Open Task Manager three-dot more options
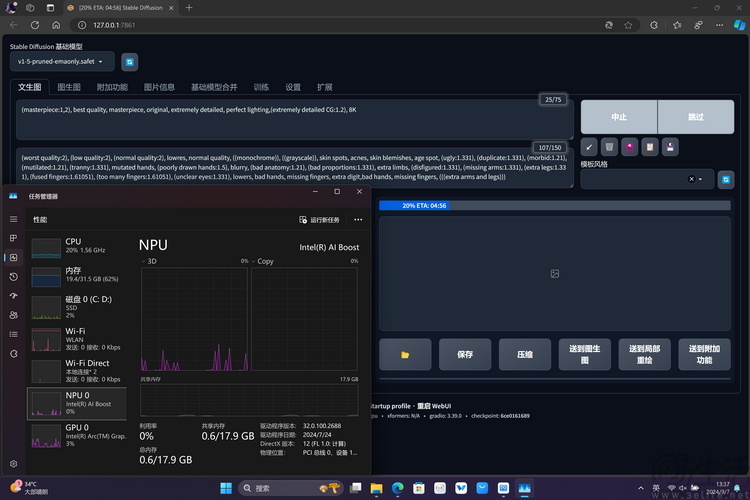The height and width of the screenshot is (500, 750). (x=358, y=219)
